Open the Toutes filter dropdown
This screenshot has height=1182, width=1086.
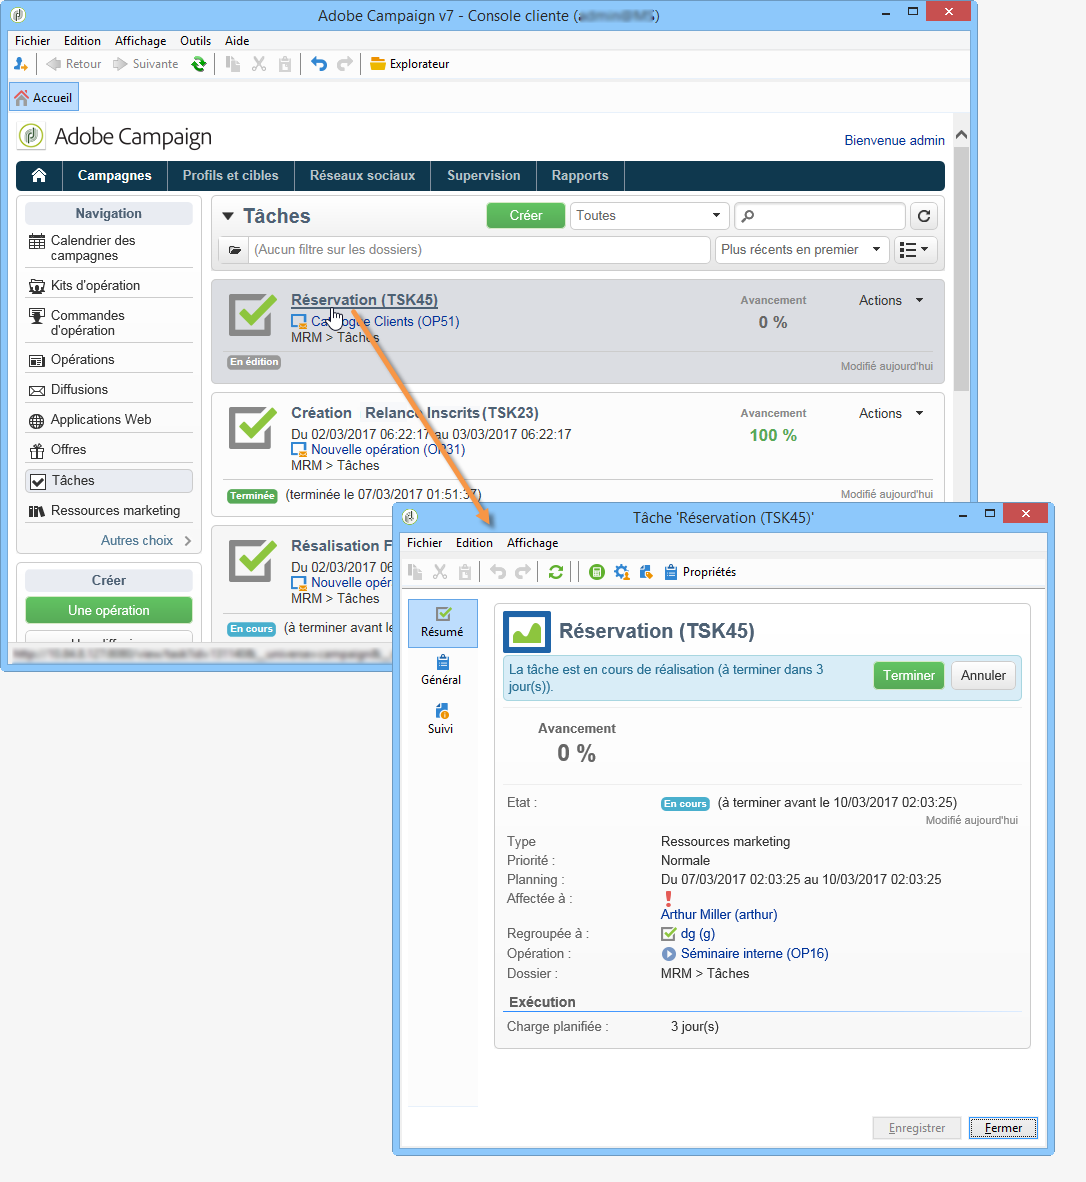coord(649,216)
